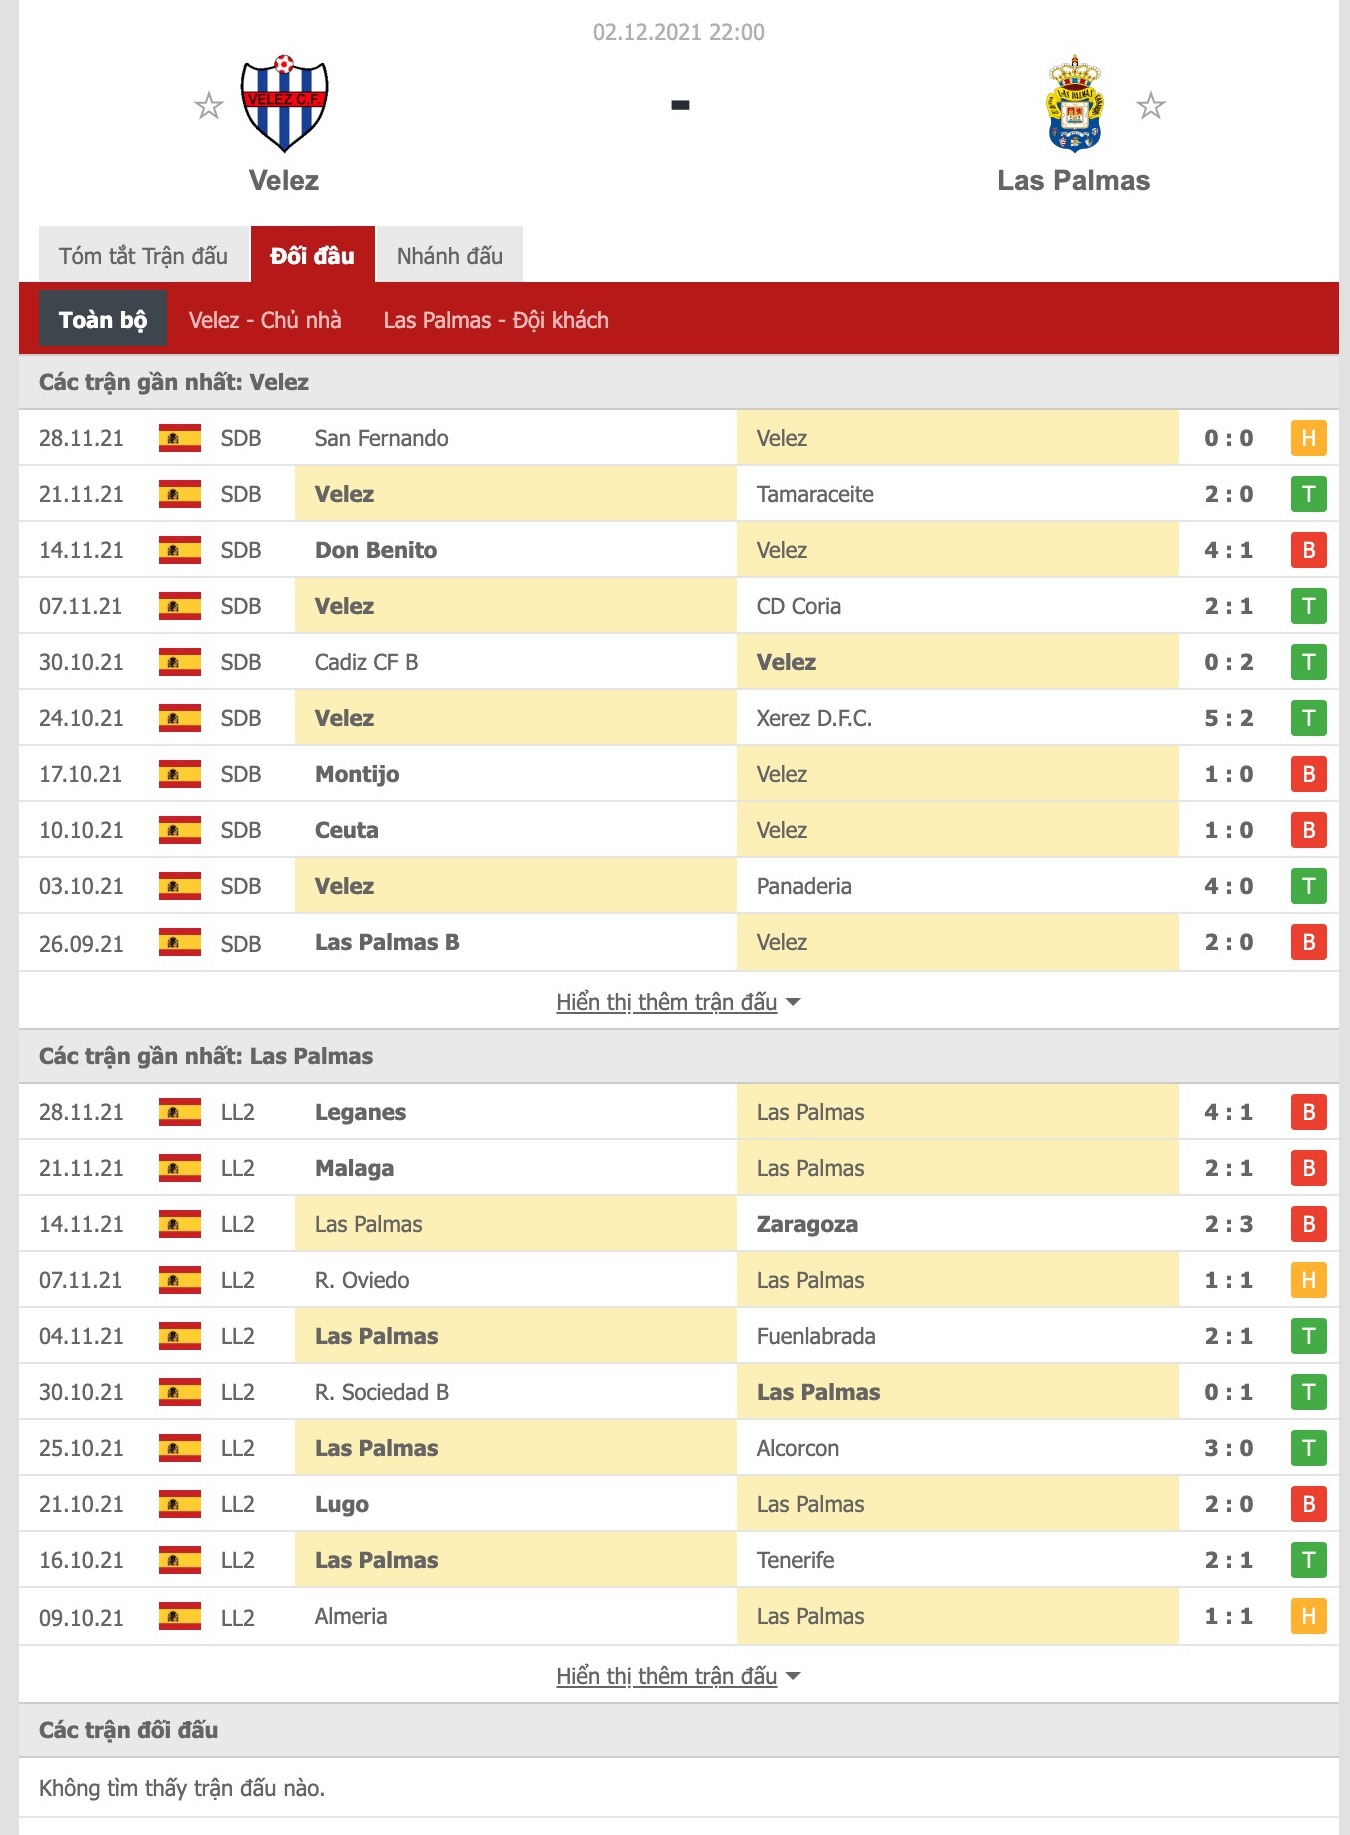
Task: Click the B badge for Zaragoza match
Action: pos(1308,1224)
